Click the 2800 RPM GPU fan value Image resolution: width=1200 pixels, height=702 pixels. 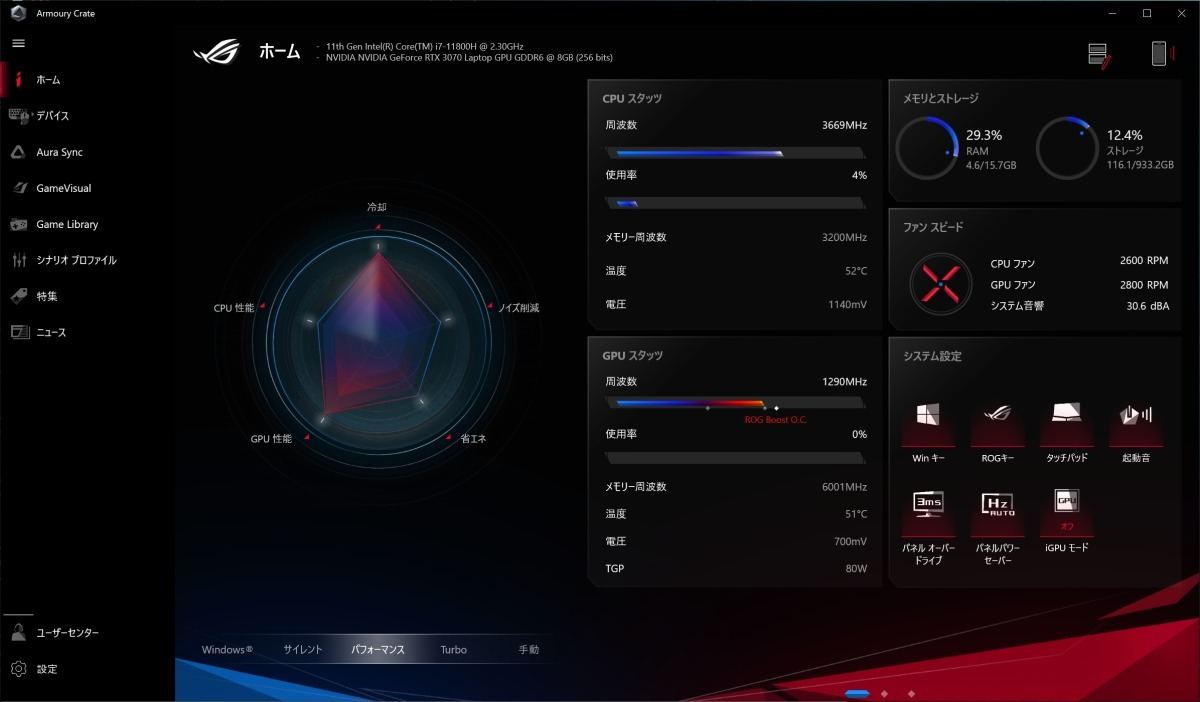click(1144, 285)
